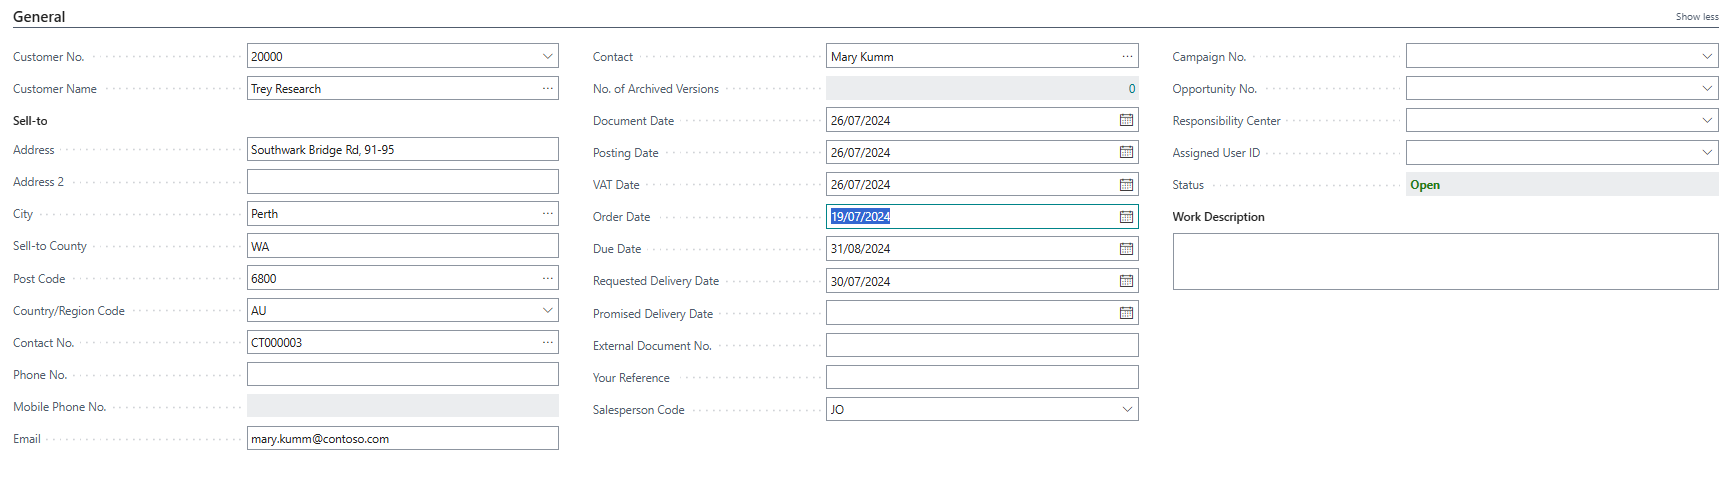Open calendar picker for Document Date
Screen dimensions: 1732x477
1126,120
